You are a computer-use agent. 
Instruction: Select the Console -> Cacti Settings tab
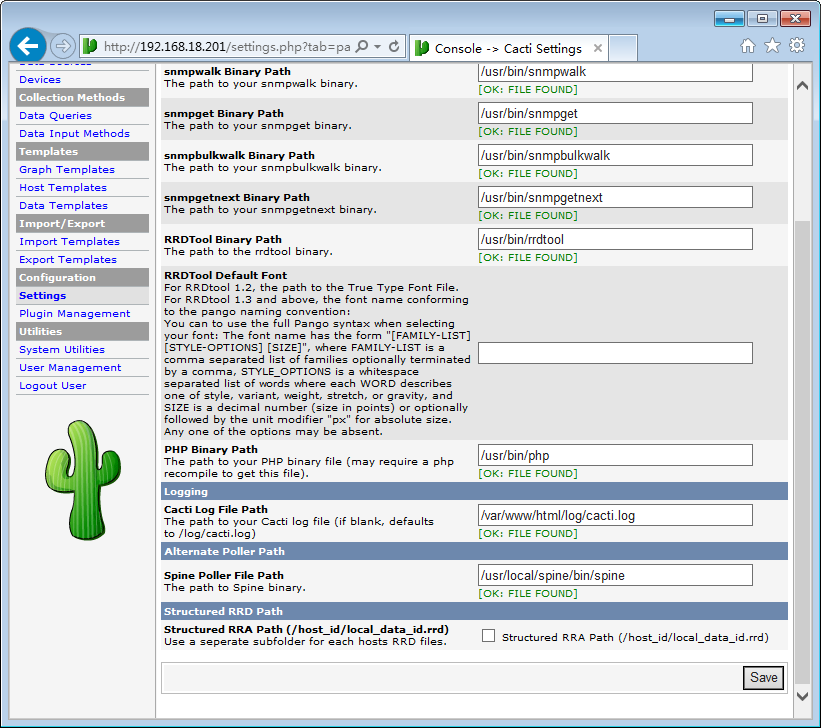coord(509,48)
